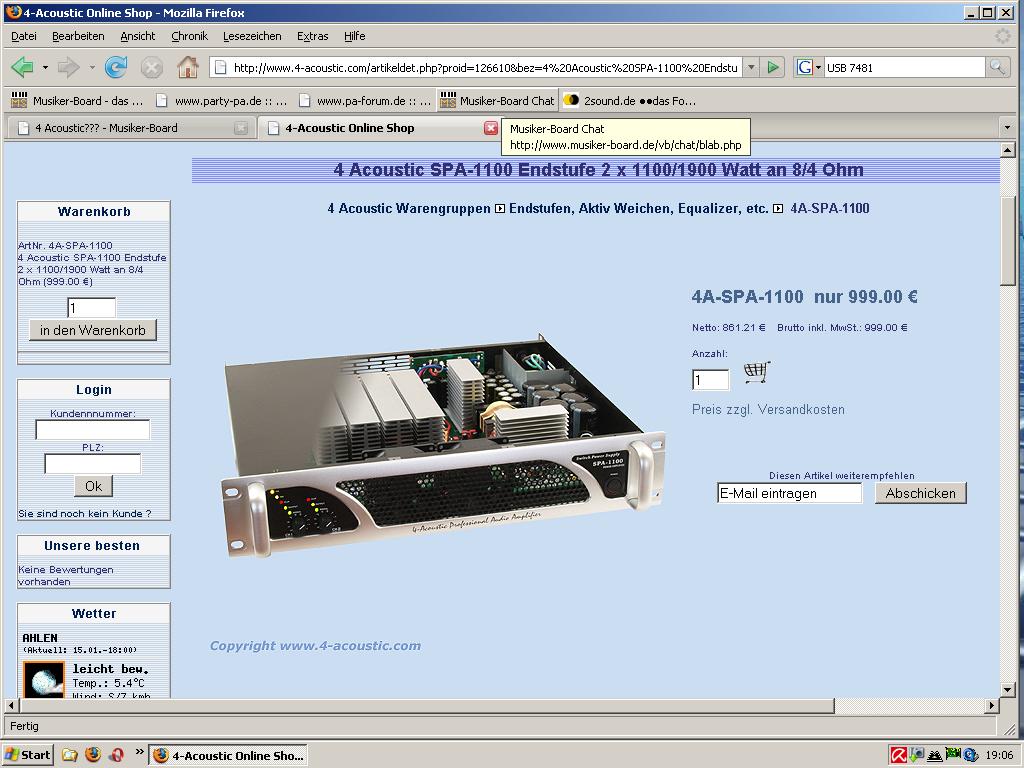
Task: Click the Anzahl quantity field
Action: click(x=711, y=380)
